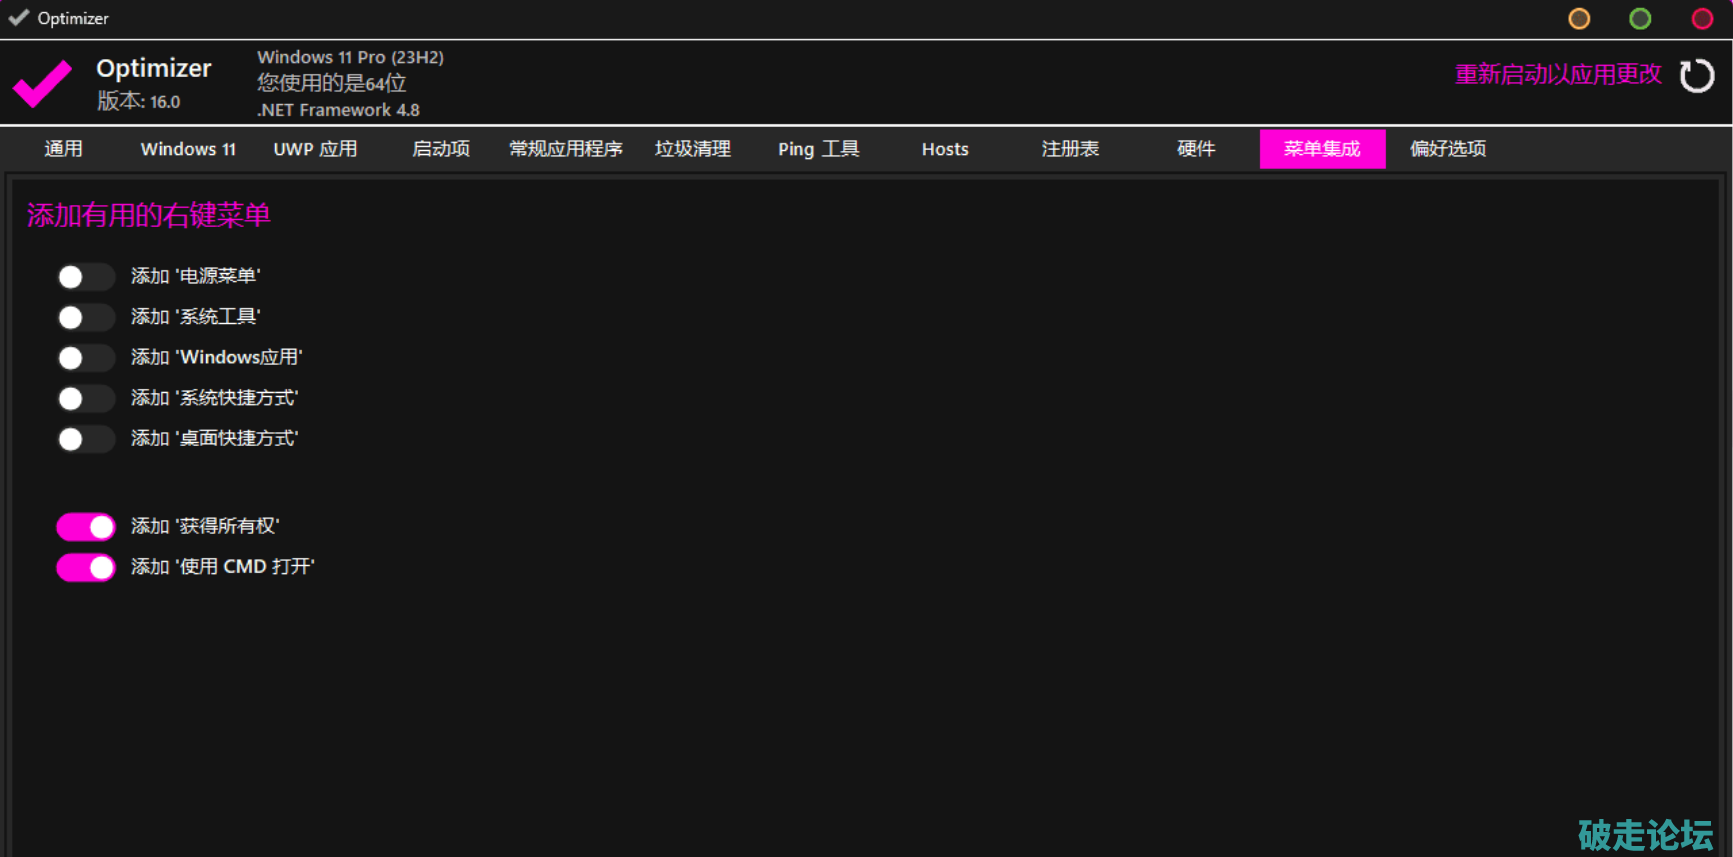1733x857 pixels.
Task: Switch on '桌面快捷方式' toggle
Action: point(85,439)
